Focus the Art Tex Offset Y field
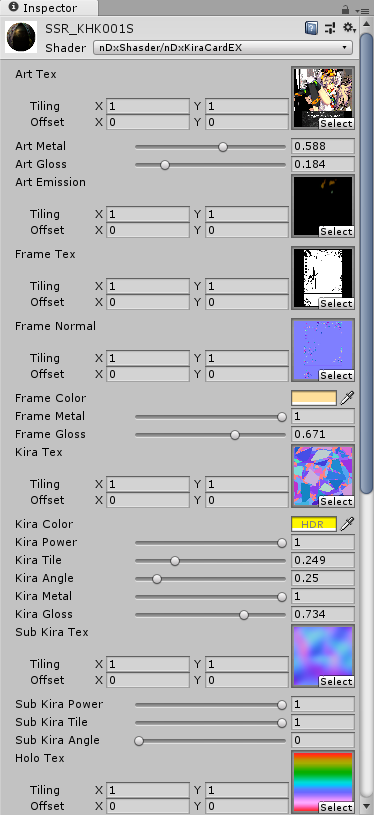374x815 pixels. 247,123
